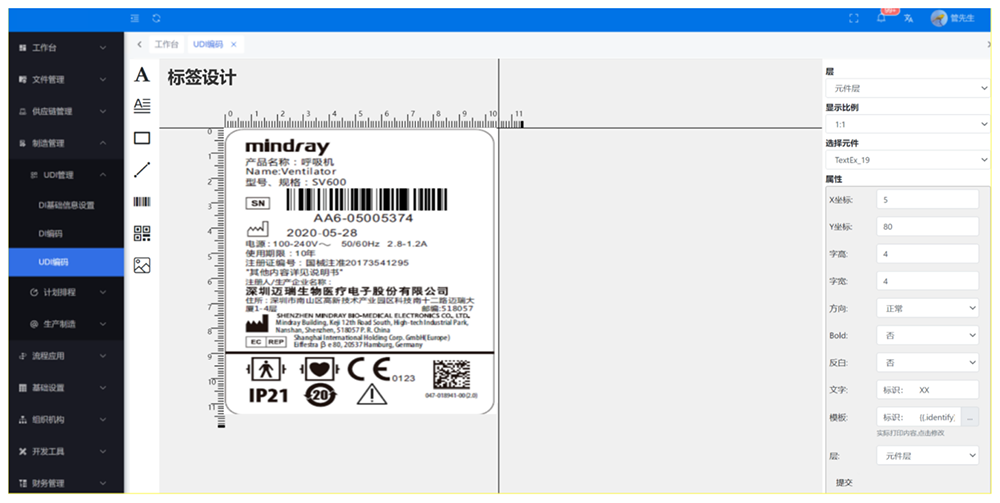Choose the diagonal line drawing tool
This screenshot has height=503, width=1000.
pyautogui.click(x=142, y=170)
